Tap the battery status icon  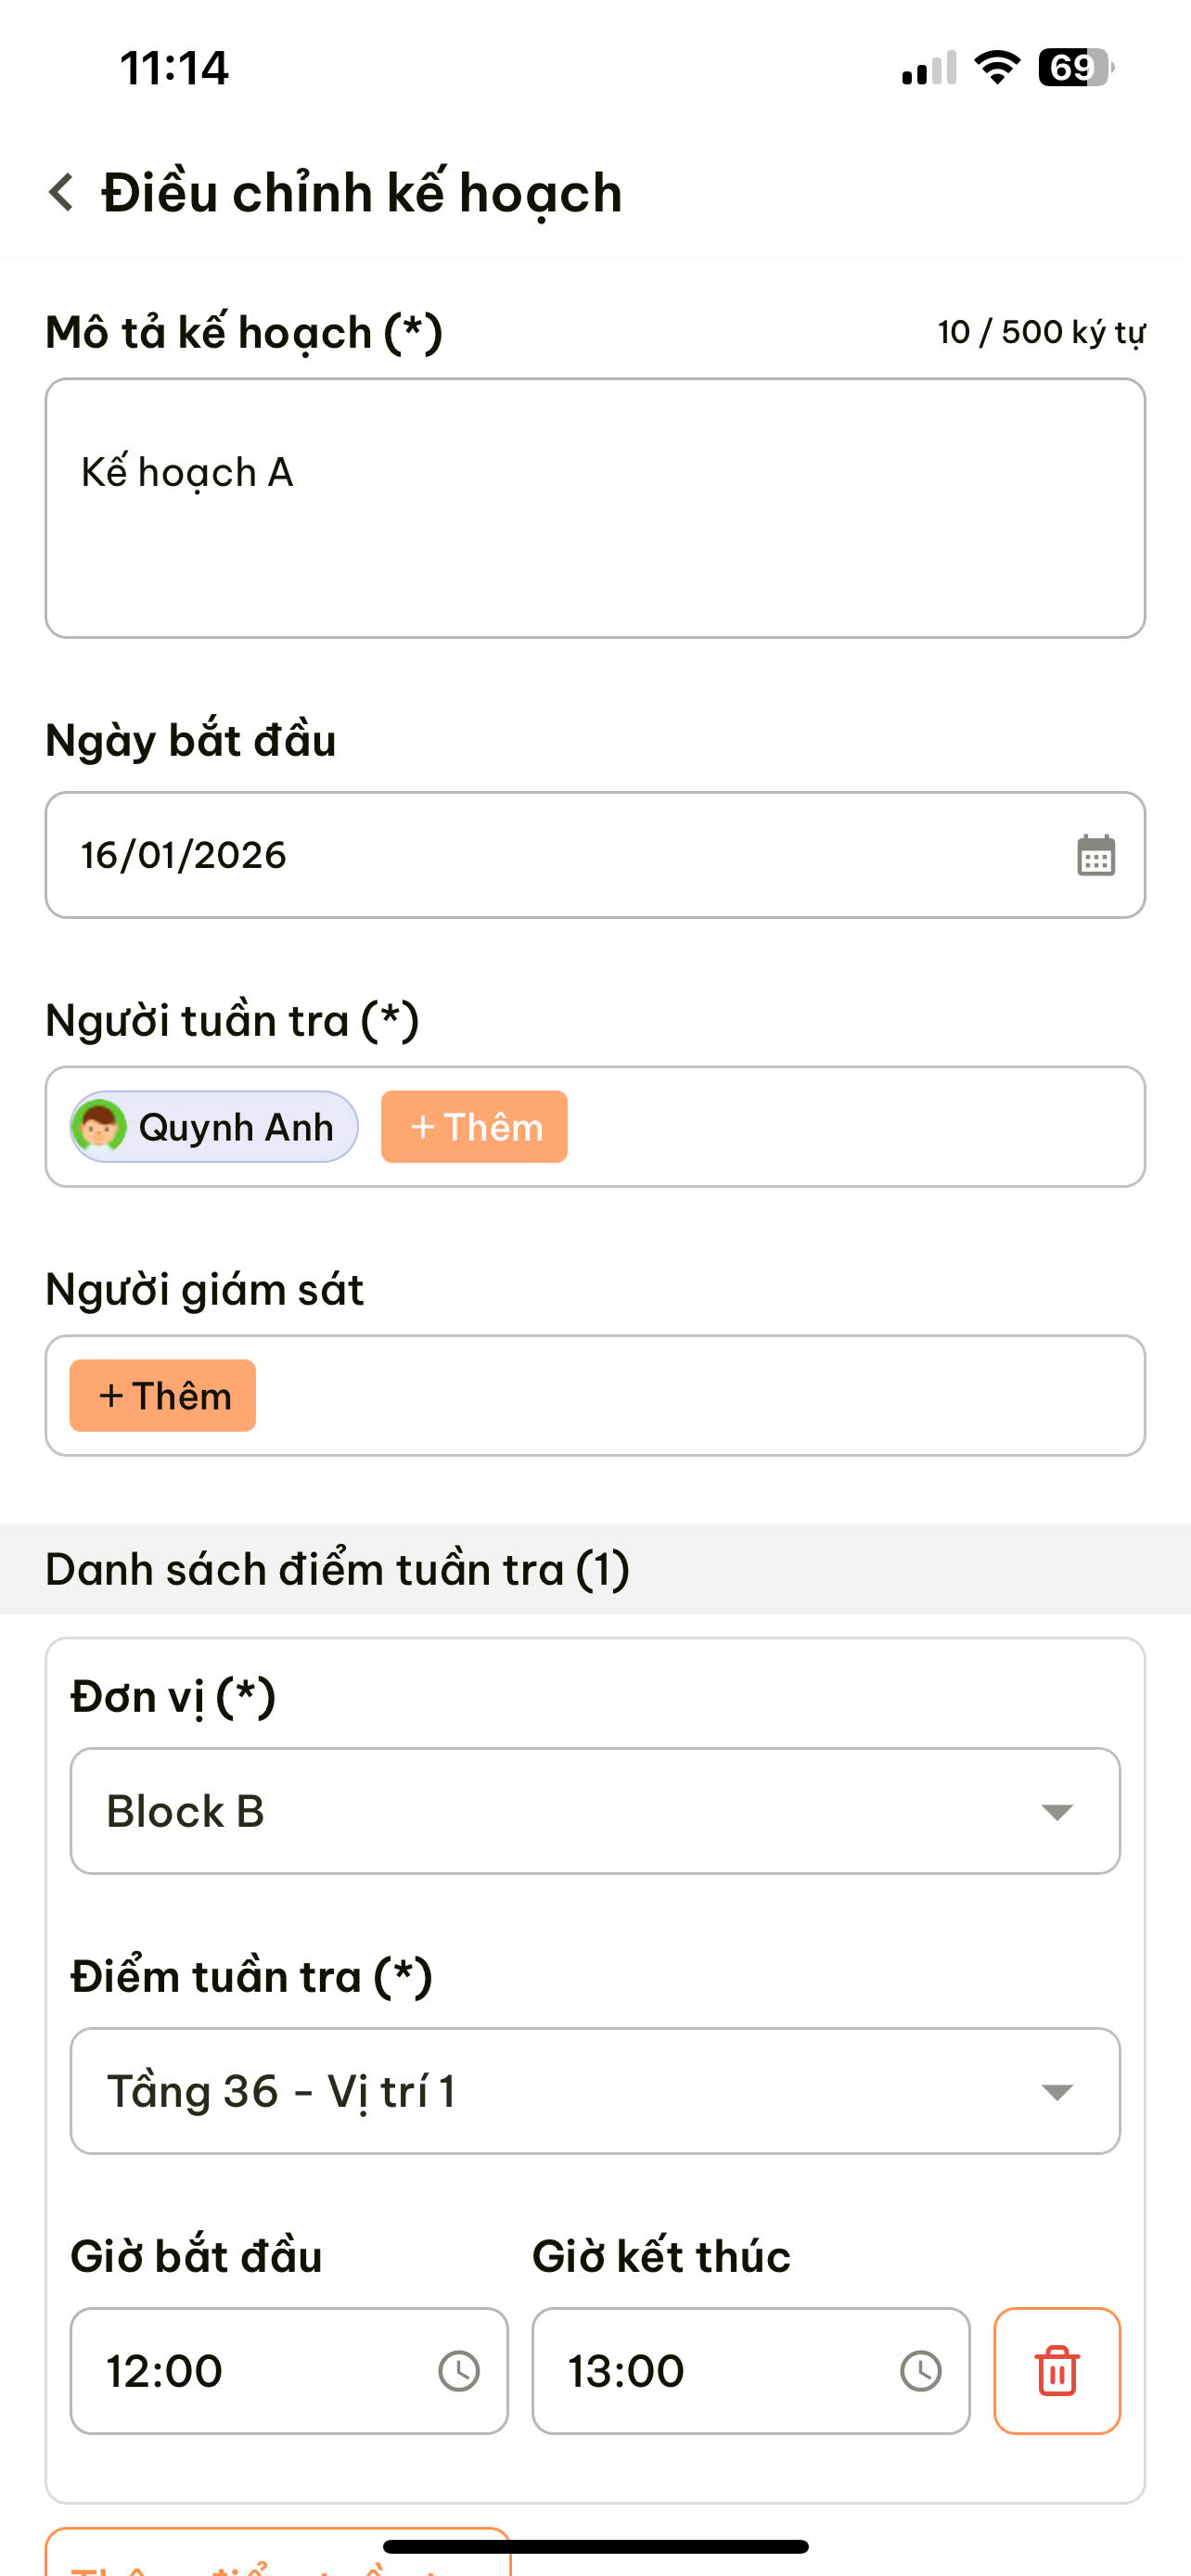point(1075,68)
